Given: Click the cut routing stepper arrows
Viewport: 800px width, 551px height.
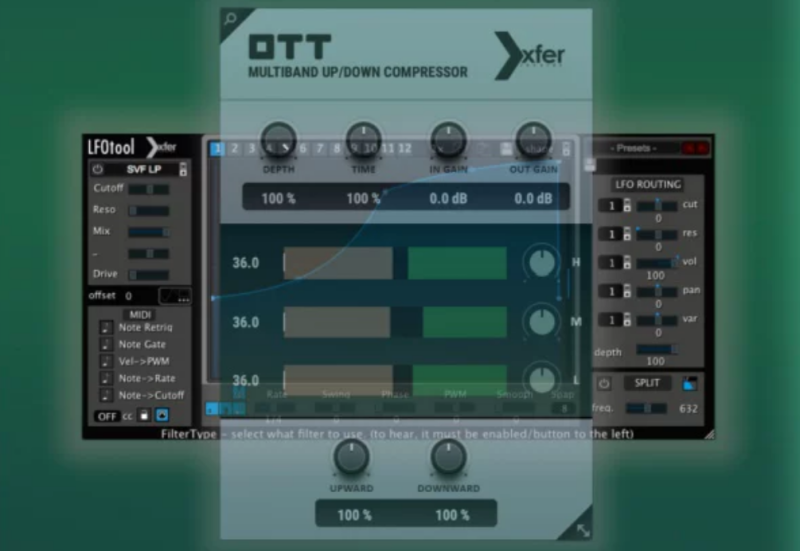Looking at the screenshot, I should [x=627, y=206].
